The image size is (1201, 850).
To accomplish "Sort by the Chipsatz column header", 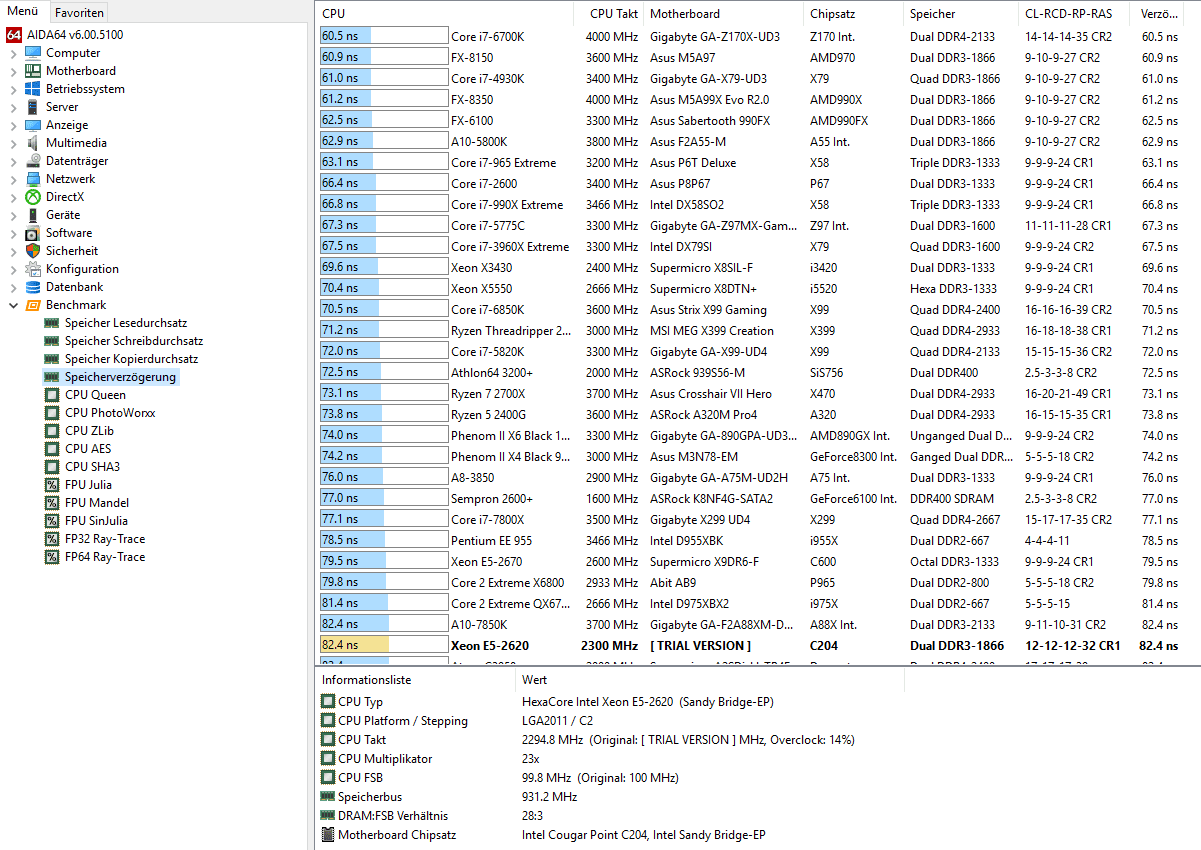I will point(853,14).
